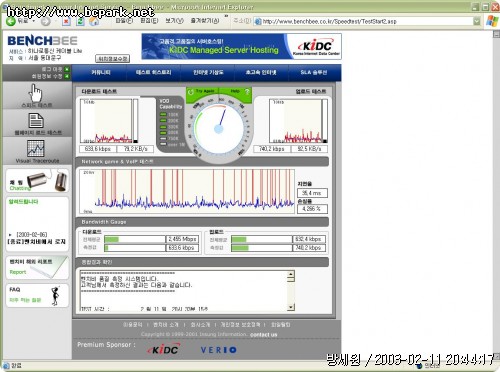This screenshot has height=372, width=500.
Task: Click the download average bandwidth bar (2.455 Mbps)
Action: [x=135, y=239]
